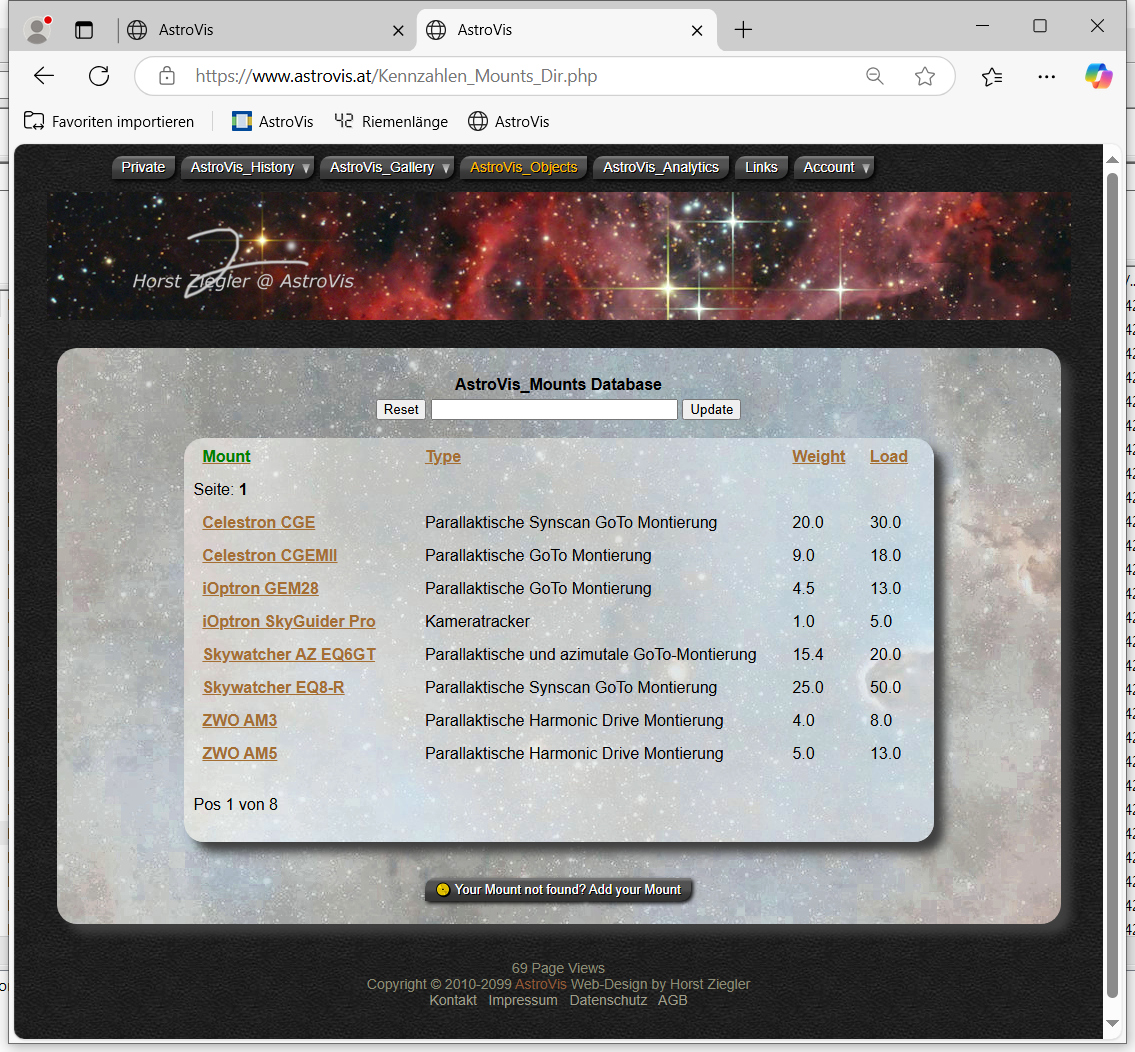Open the Datenschutz footer link
Viewport: 1135px width, 1052px height.
[x=608, y=1000]
